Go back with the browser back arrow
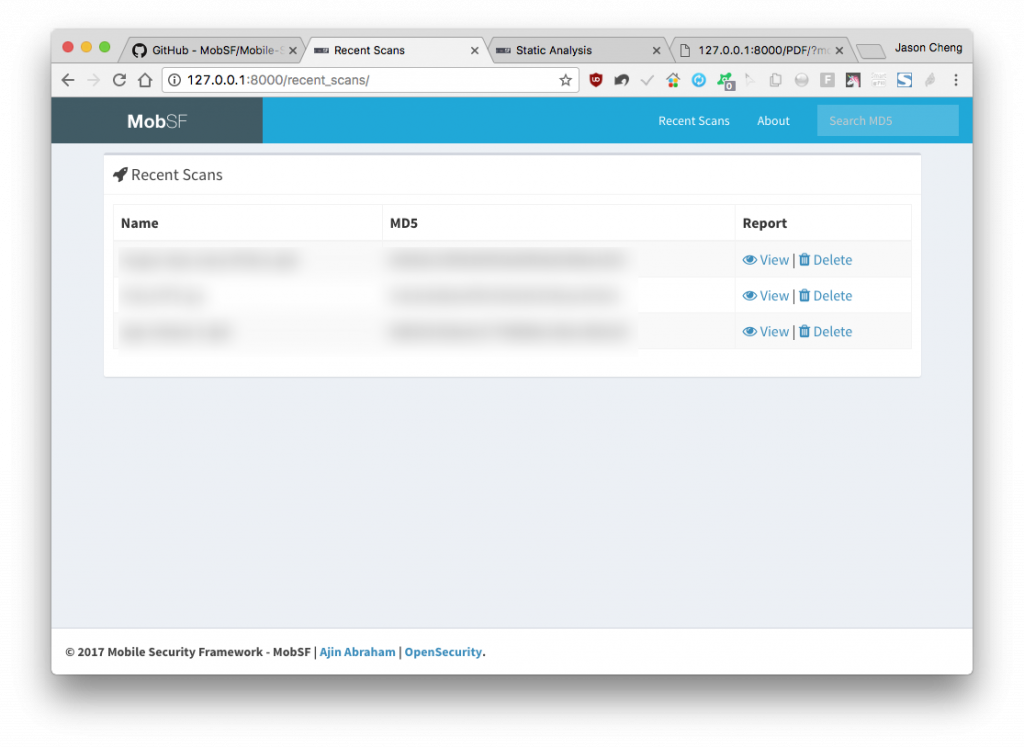The image size is (1024, 748). point(68,80)
